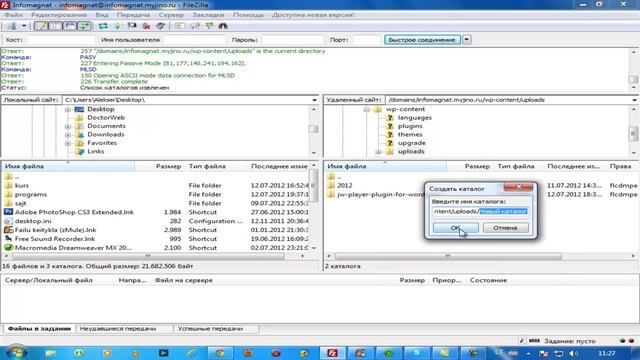Close the Создать каталог dialog
The height and width of the screenshot is (360, 640).
(518, 187)
